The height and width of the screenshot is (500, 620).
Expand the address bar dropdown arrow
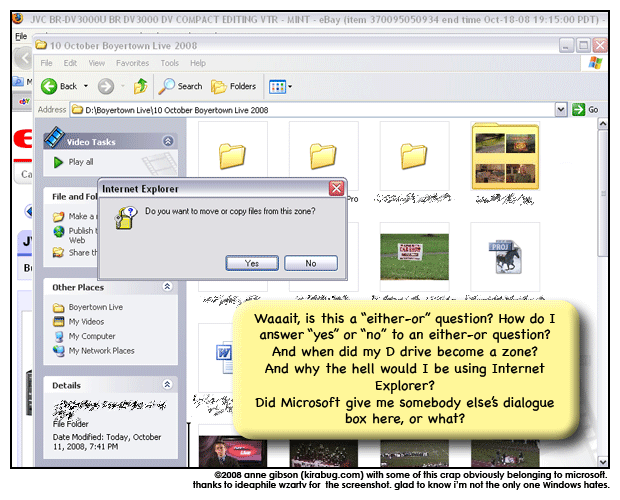point(561,109)
